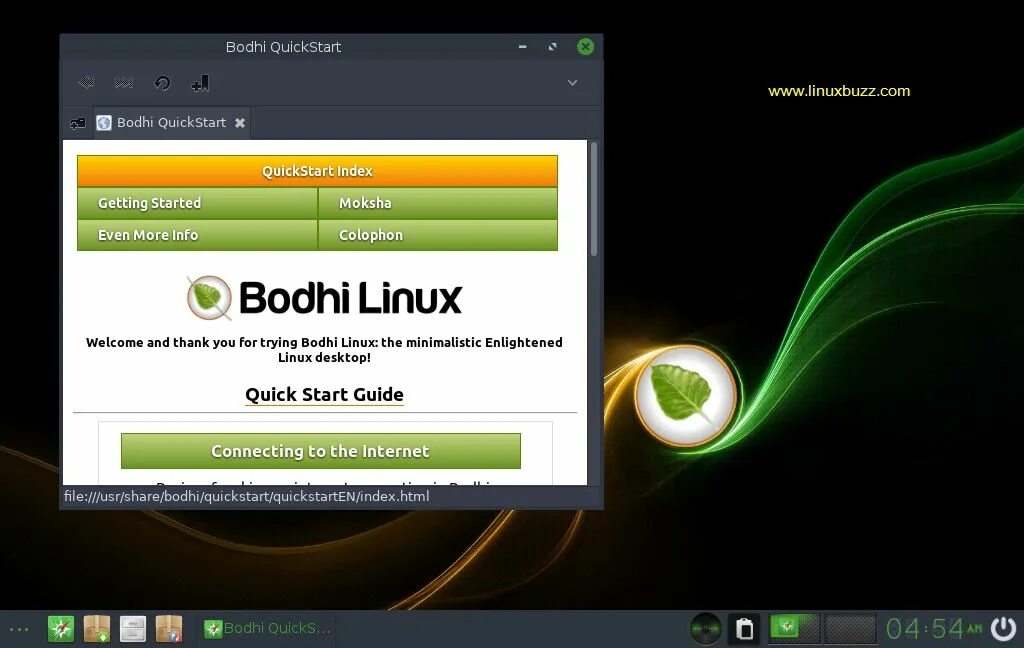1024x648 pixels.
Task: Close the Bodhi QuickStart tab
Action: 240,123
